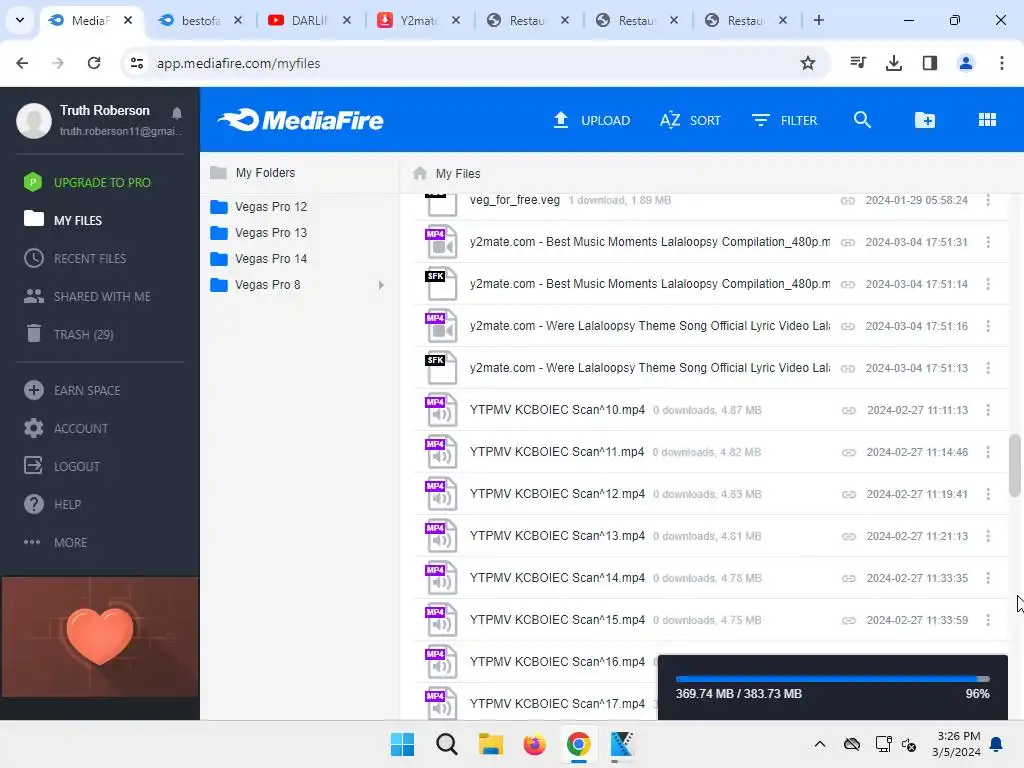Screen dimensions: 1024x768
Task: Open Chrome three-dot menu
Action: coord(1001,63)
